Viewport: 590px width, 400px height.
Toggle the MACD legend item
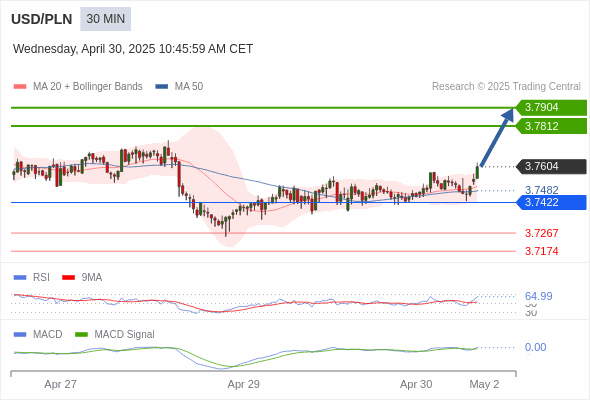[x=38, y=334]
